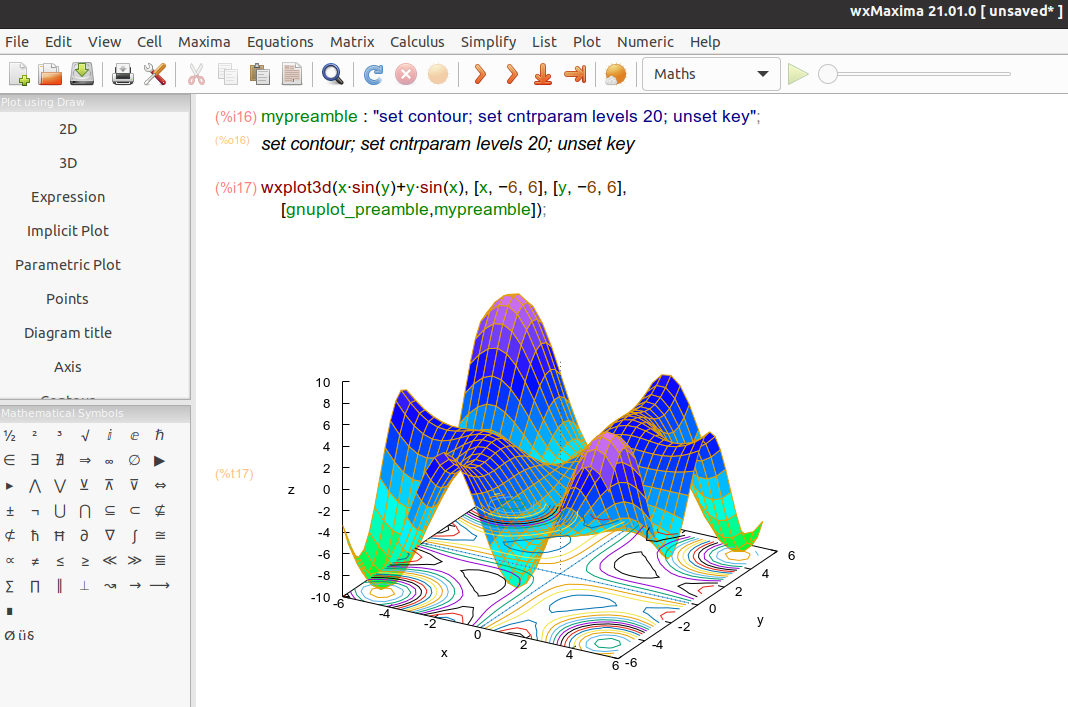This screenshot has width=1068, height=707.
Task: Open the Simplify menu
Action: (488, 42)
